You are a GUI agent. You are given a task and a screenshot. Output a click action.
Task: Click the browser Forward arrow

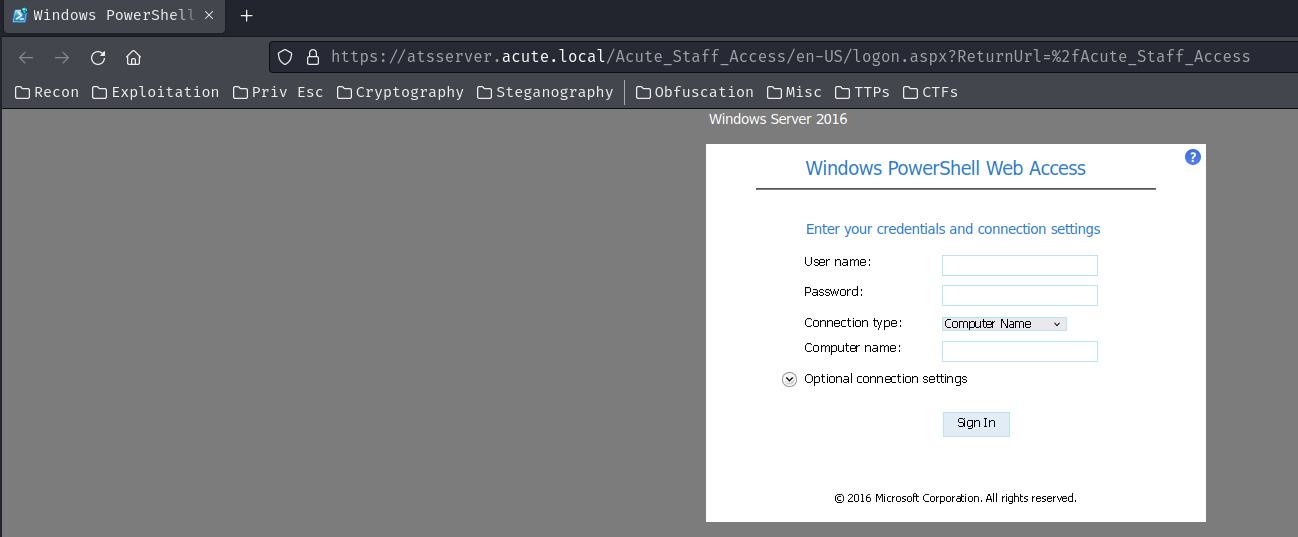(x=62, y=57)
